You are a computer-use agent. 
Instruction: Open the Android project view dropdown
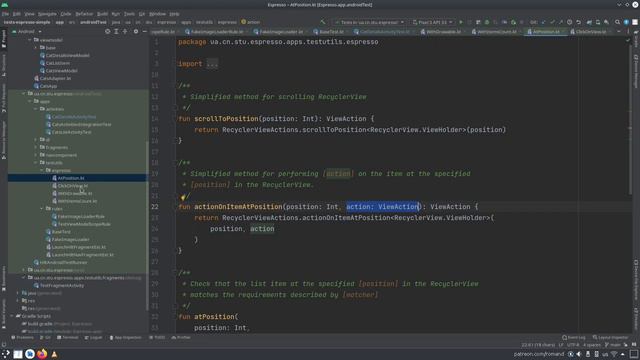(27, 31)
